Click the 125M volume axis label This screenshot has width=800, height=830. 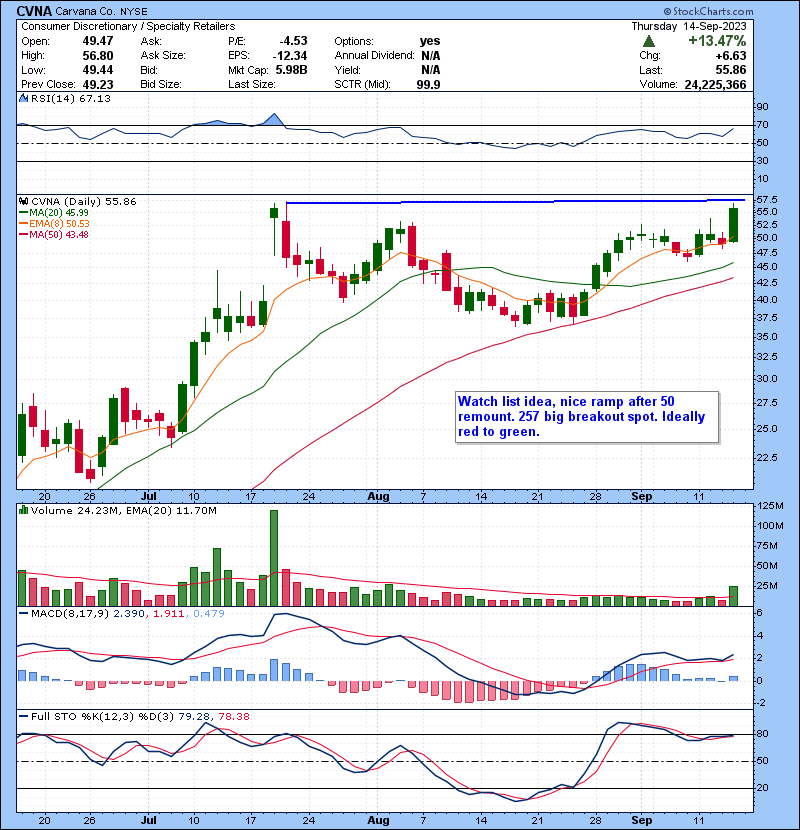pos(770,506)
